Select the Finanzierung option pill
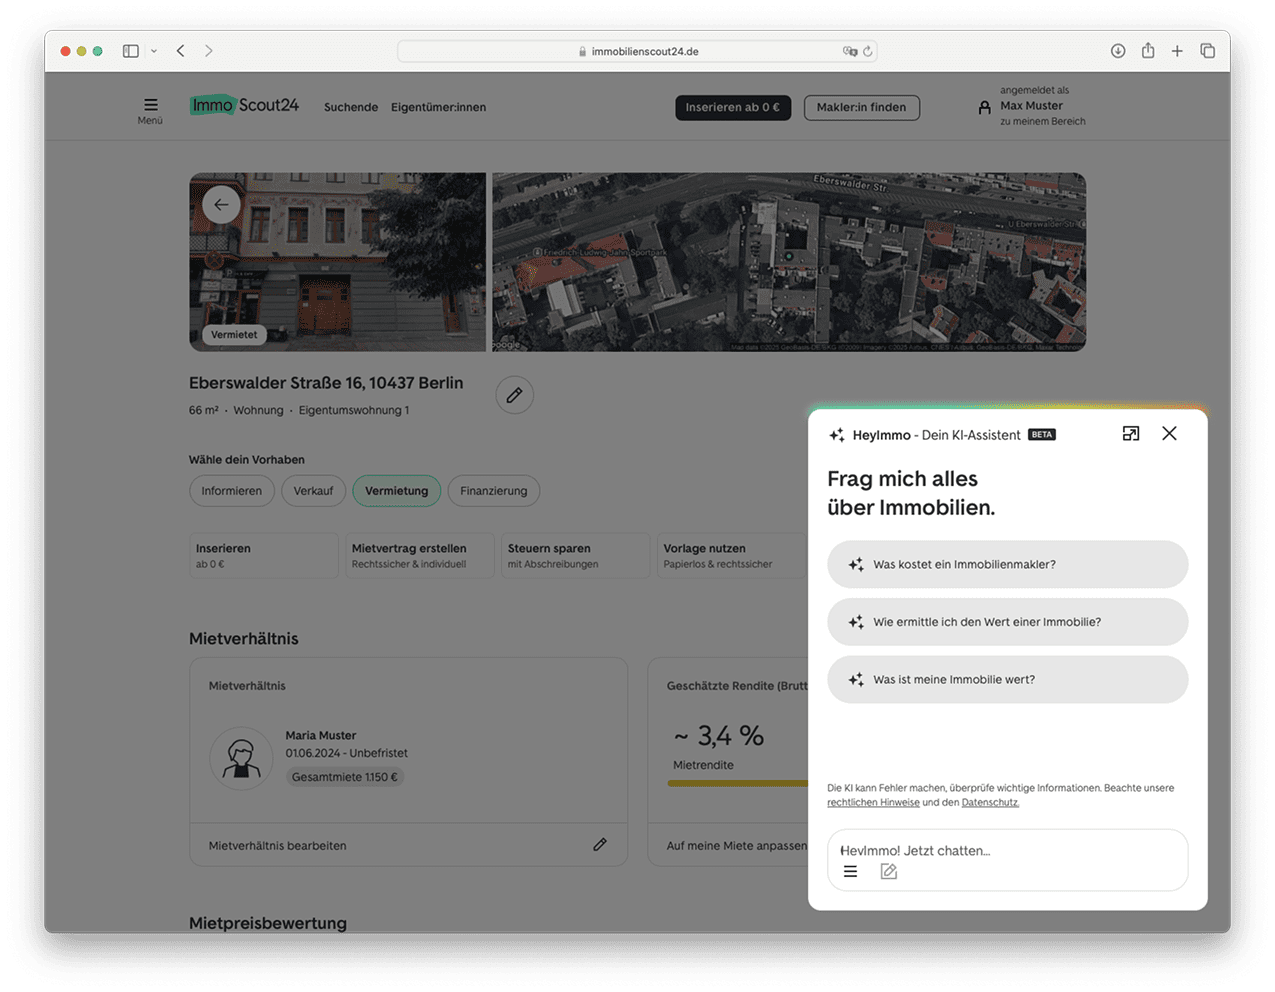The image size is (1275, 992). tap(493, 491)
